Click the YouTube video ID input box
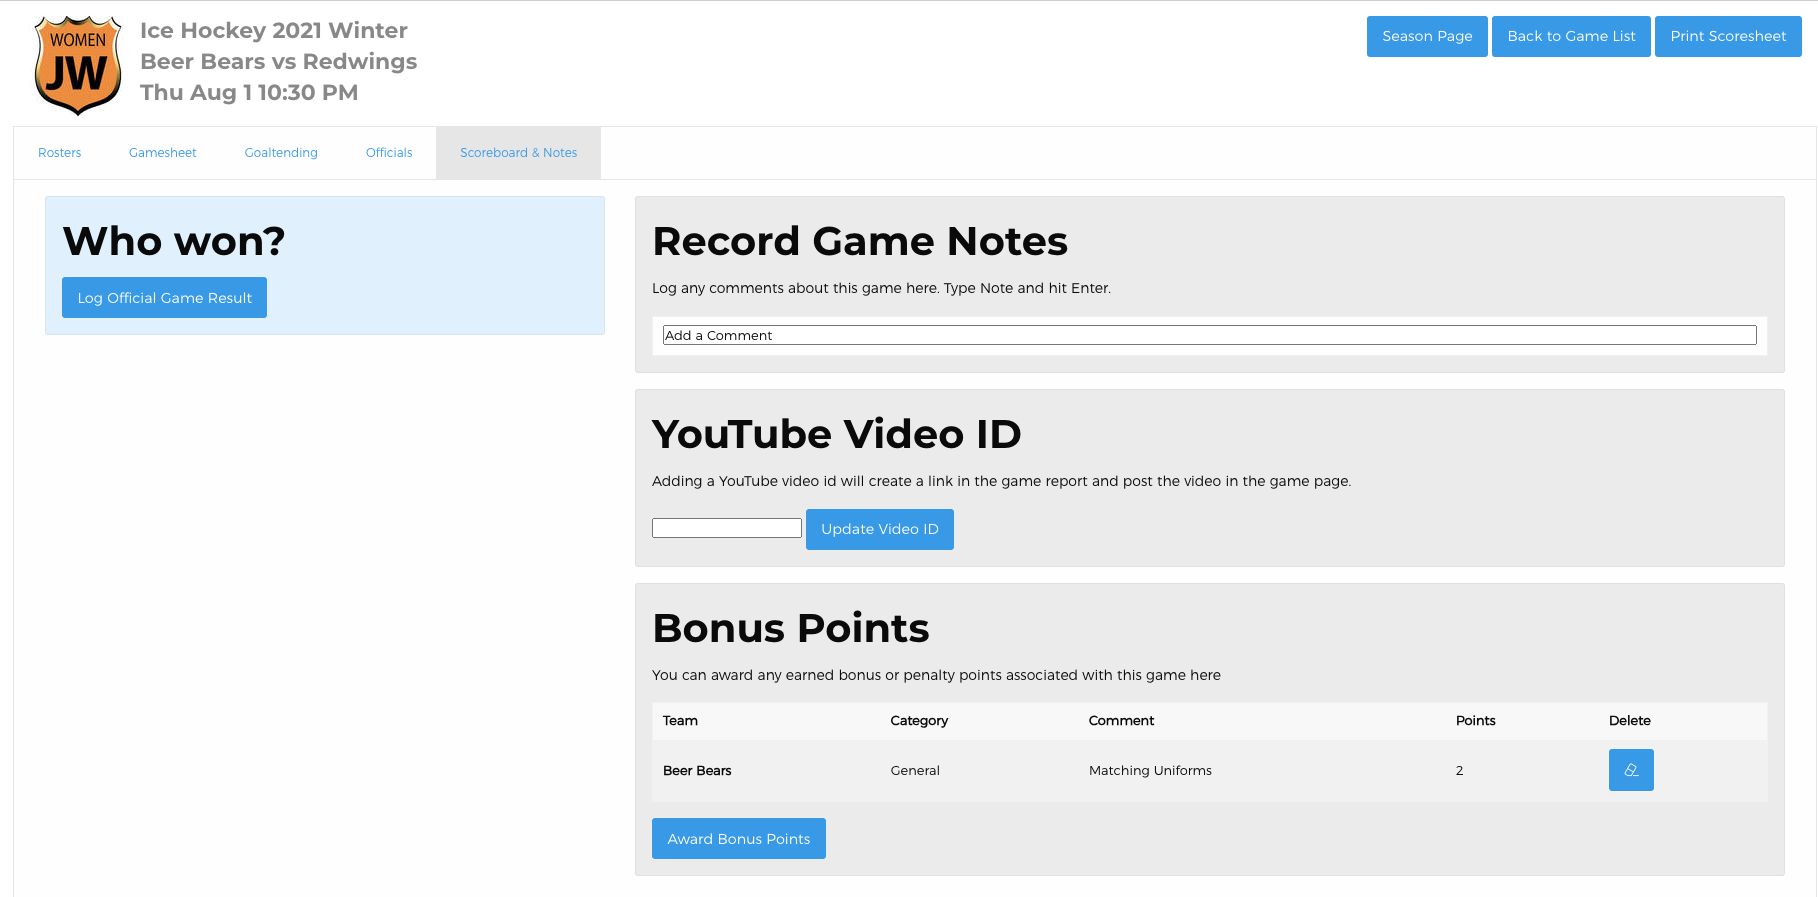This screenshot has width=1818, height=897. point(727,528)
